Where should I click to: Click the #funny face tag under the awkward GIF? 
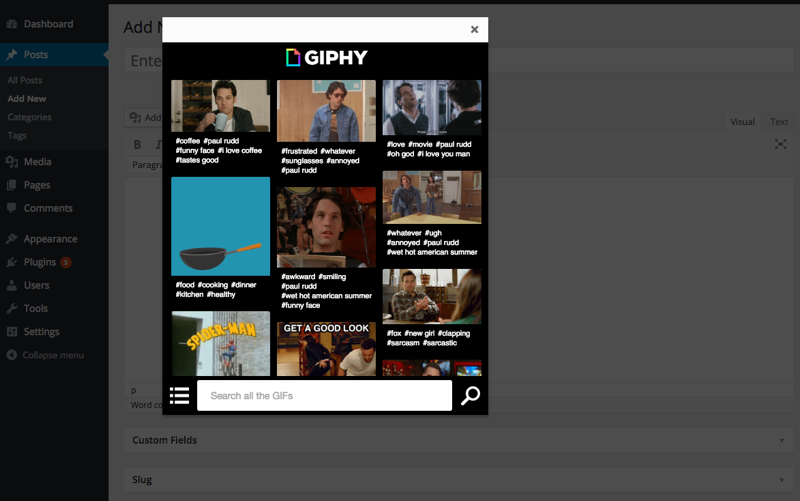pos(301,306)
